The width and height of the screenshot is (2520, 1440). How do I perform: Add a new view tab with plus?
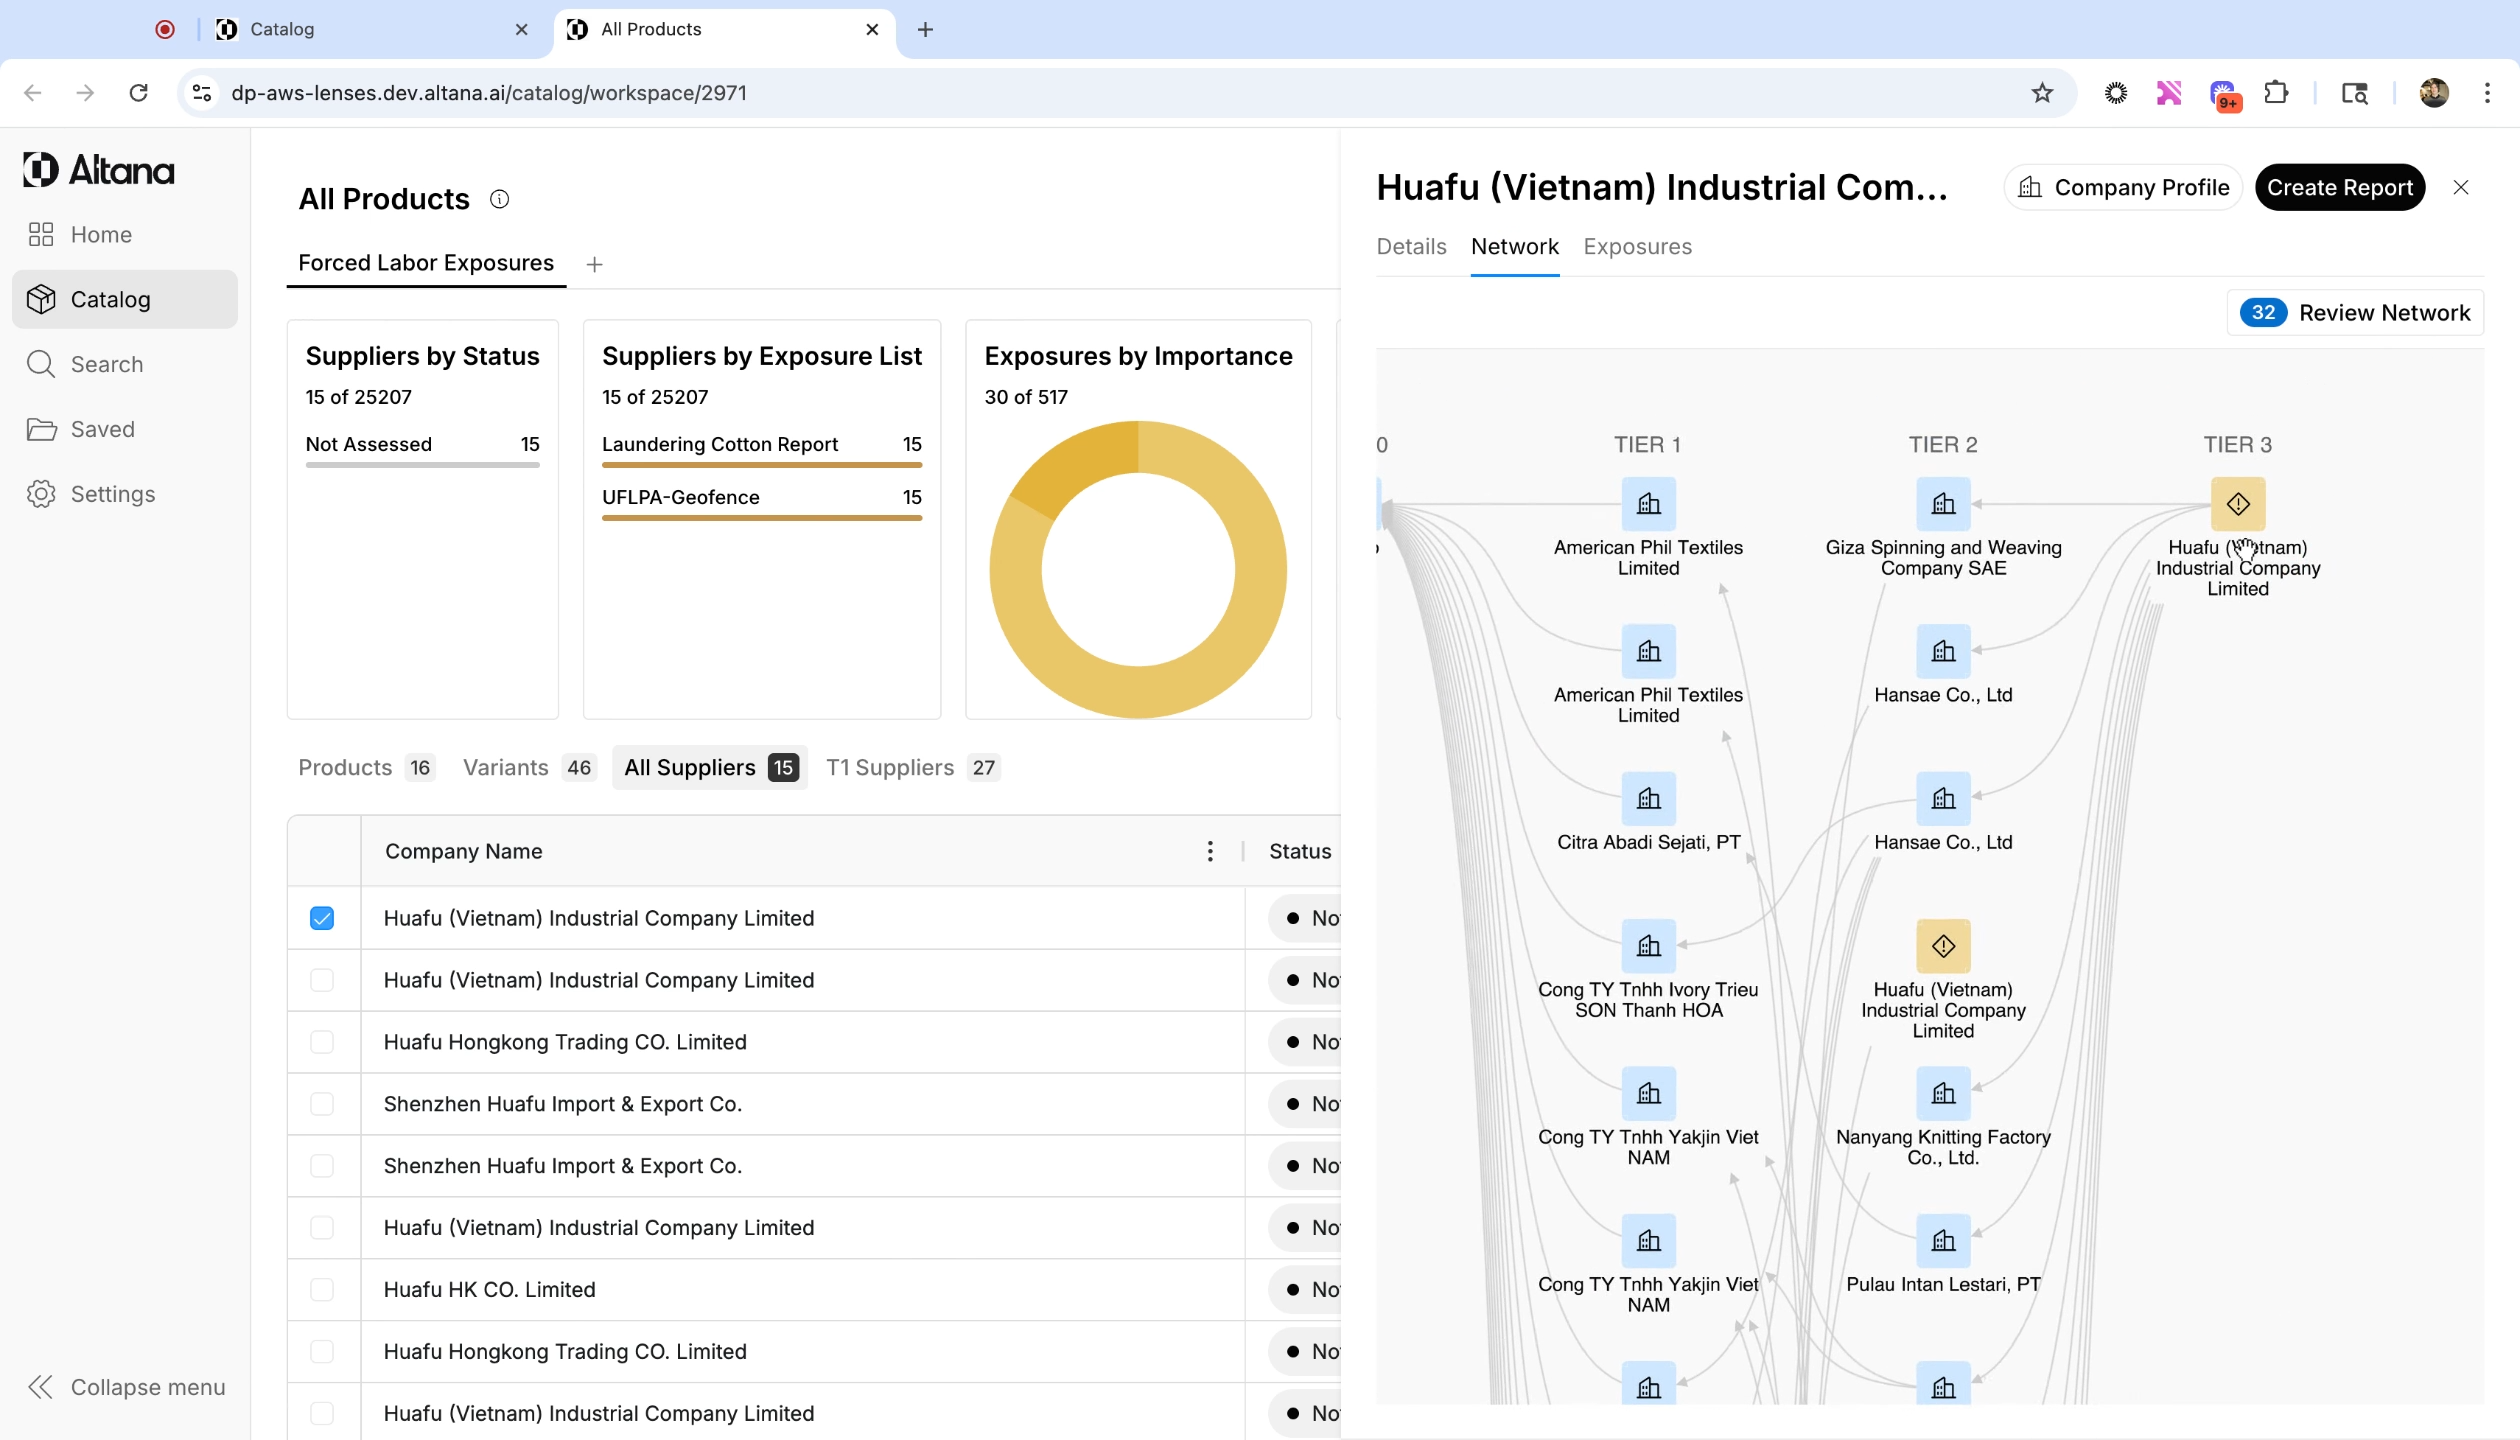594,264
